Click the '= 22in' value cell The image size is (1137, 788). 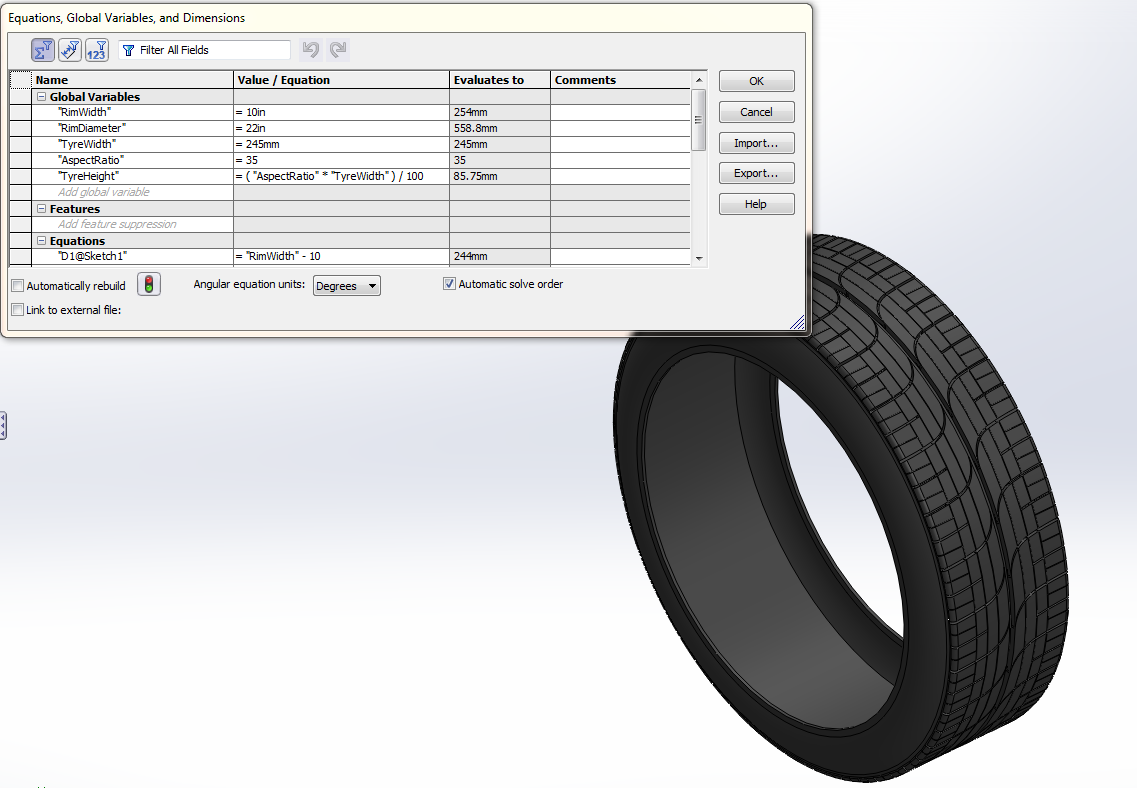[x=342, y=128]
